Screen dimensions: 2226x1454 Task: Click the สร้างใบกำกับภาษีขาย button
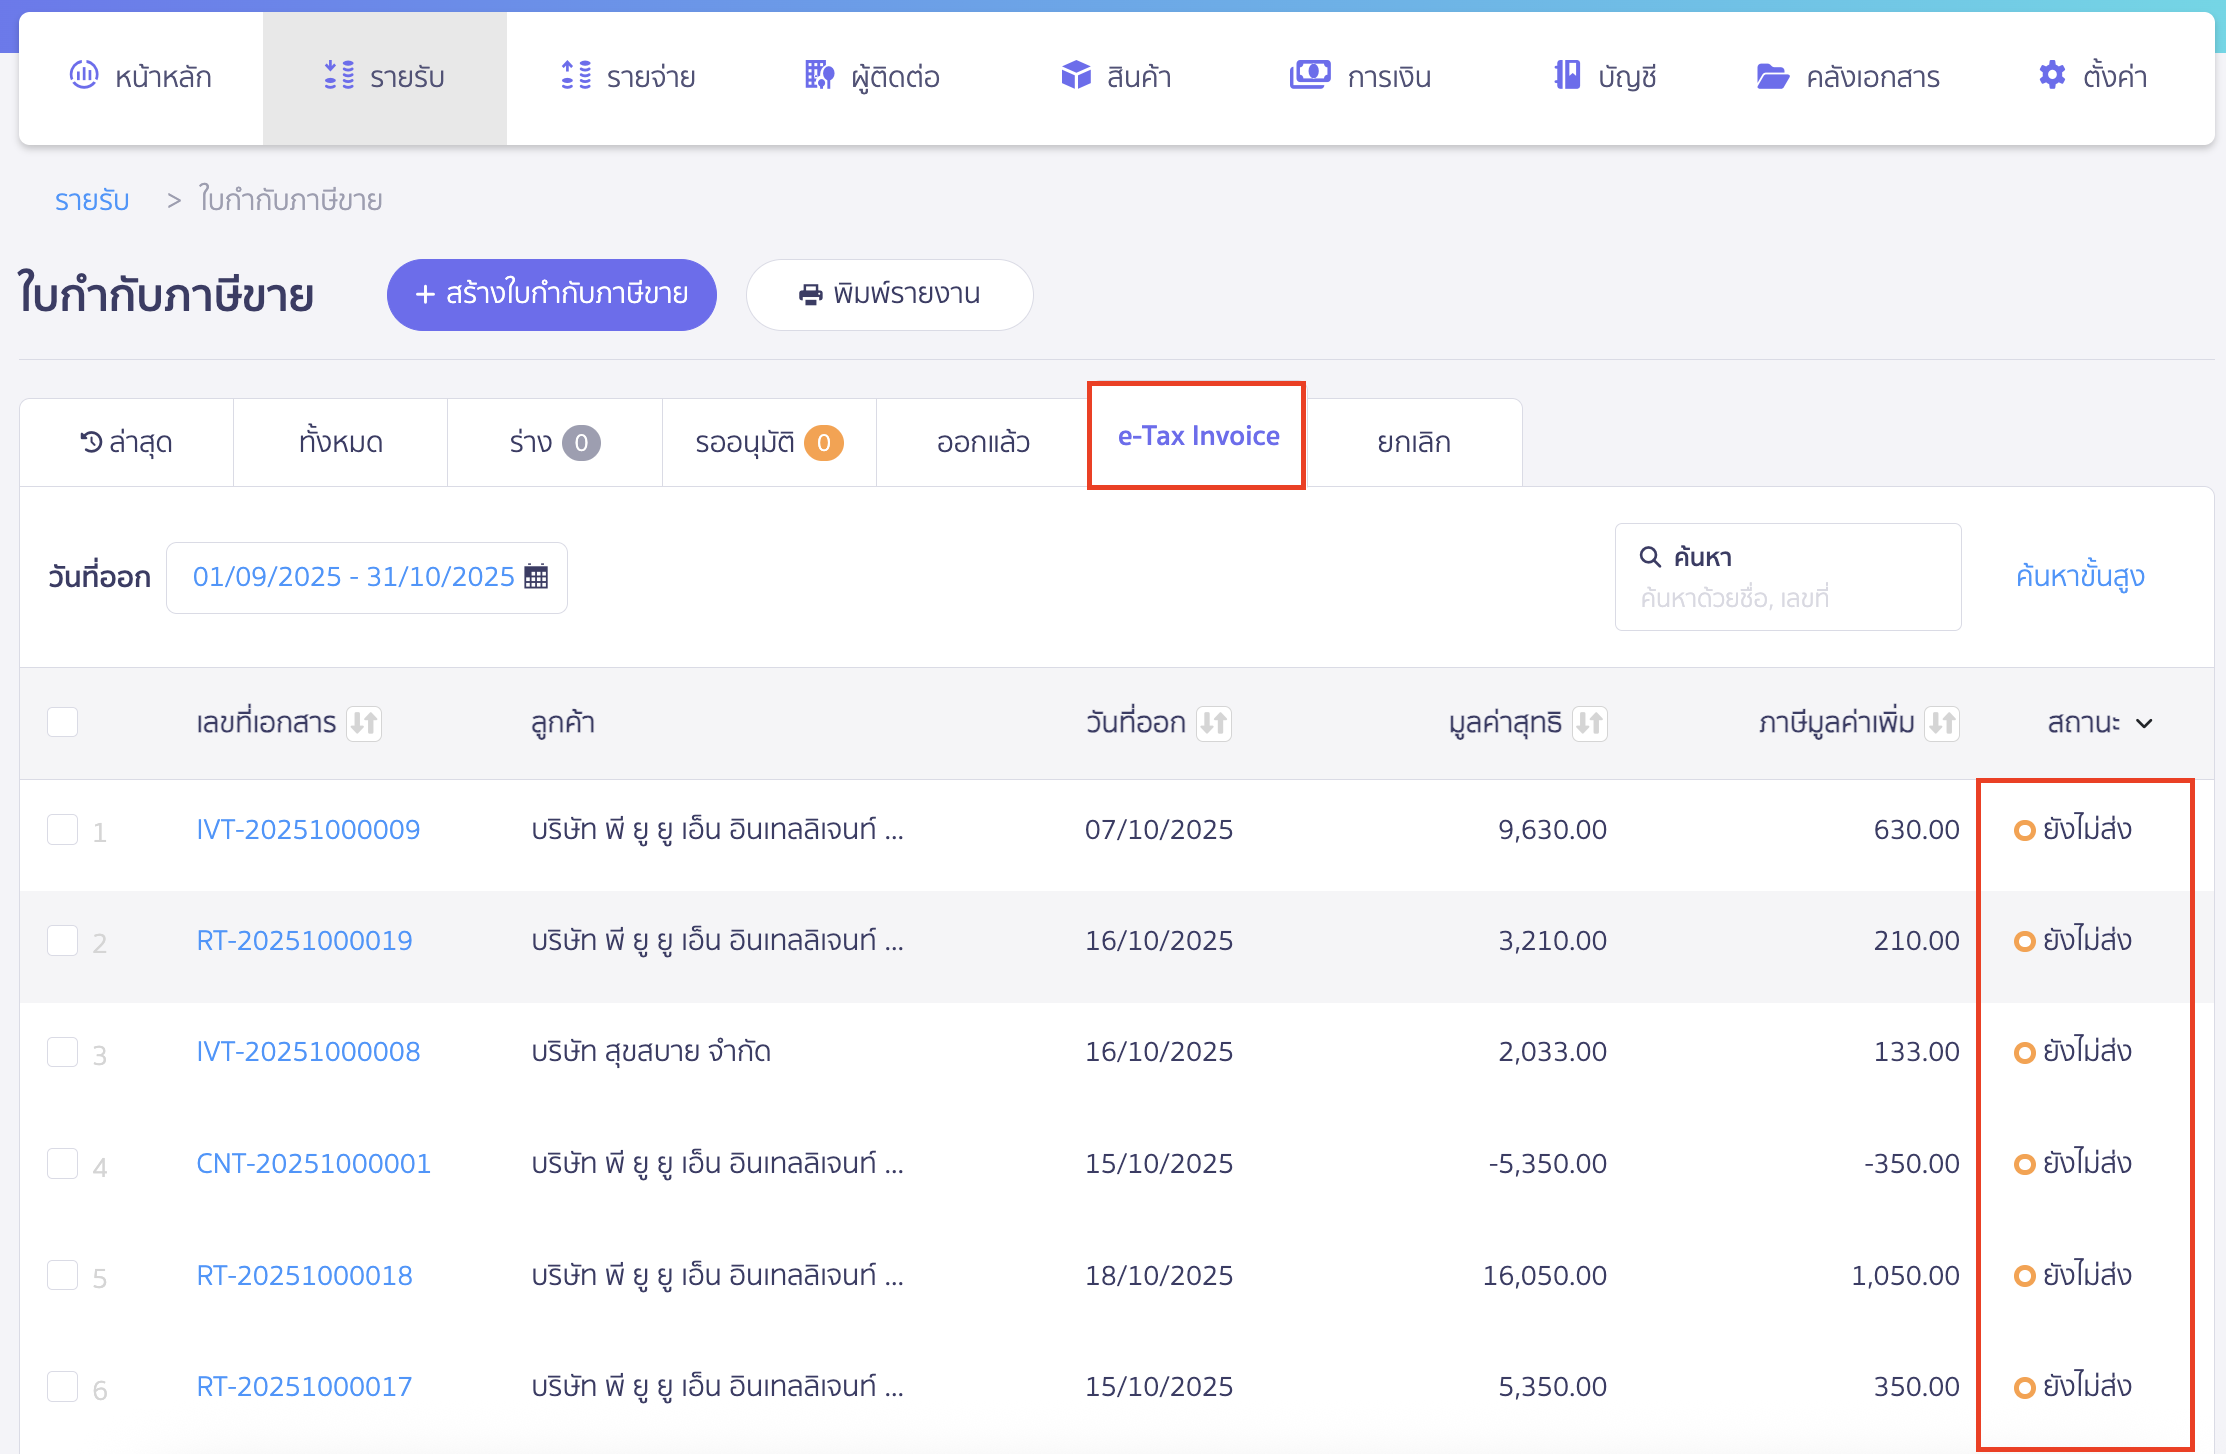551,294
